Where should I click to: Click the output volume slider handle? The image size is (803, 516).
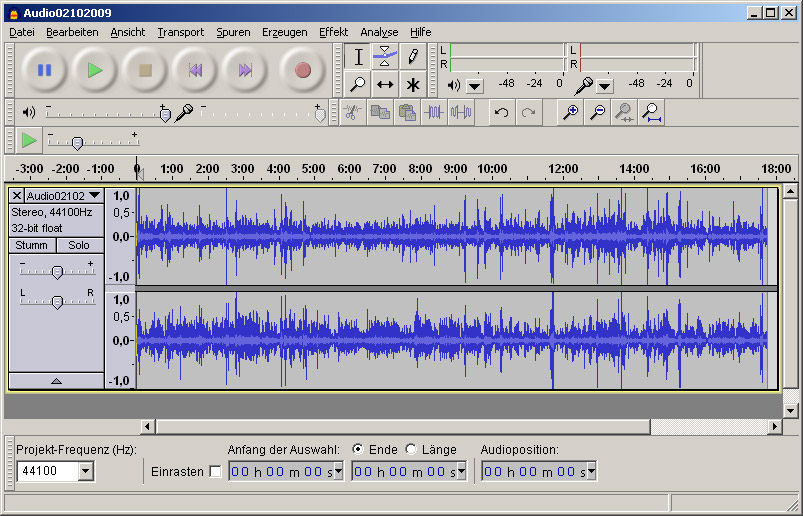click(x=165, y=115)
